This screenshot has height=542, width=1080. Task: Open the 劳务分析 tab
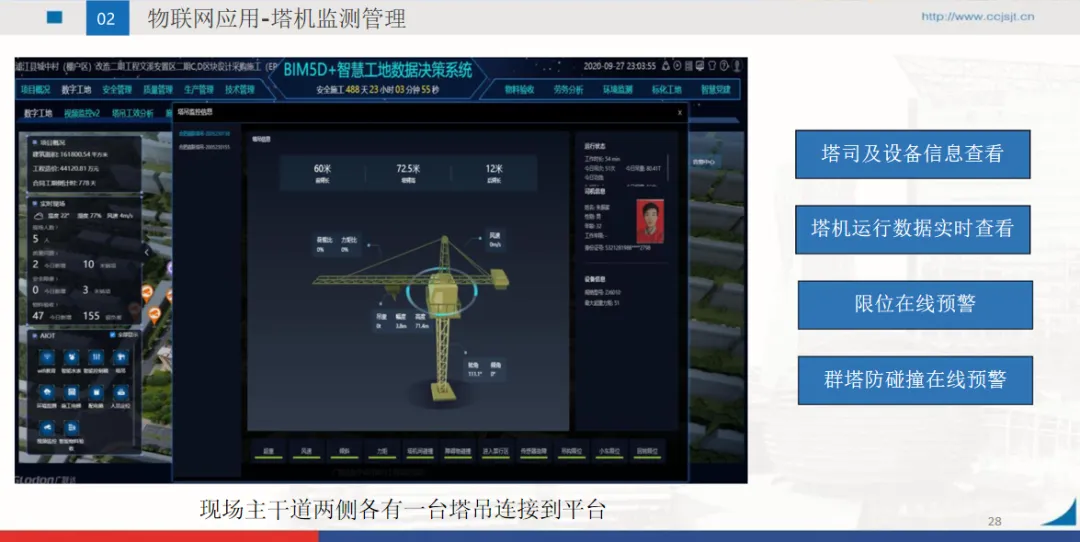coord(568,90)
